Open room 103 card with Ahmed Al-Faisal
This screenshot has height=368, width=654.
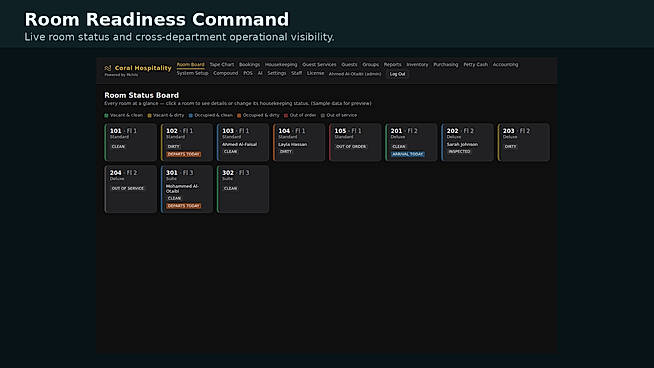(x=243, y=142)
